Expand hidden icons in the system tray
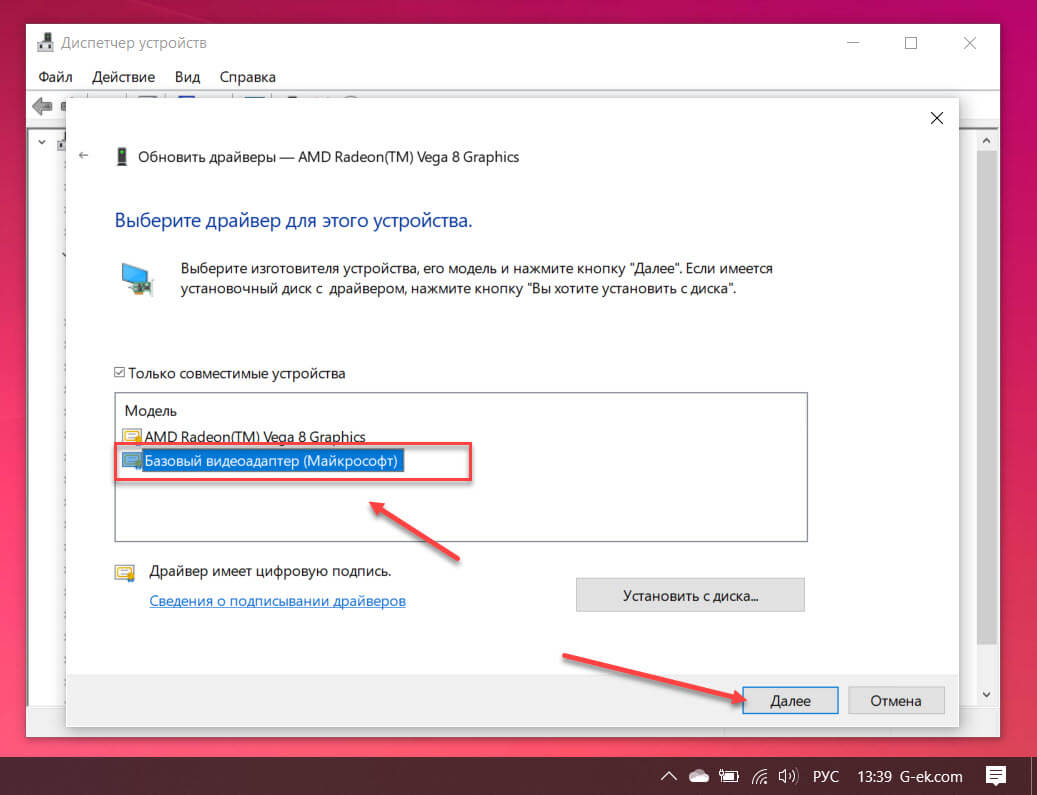Screen dimensions: 1037x795 pyautogui.click(x=668, y=776)
